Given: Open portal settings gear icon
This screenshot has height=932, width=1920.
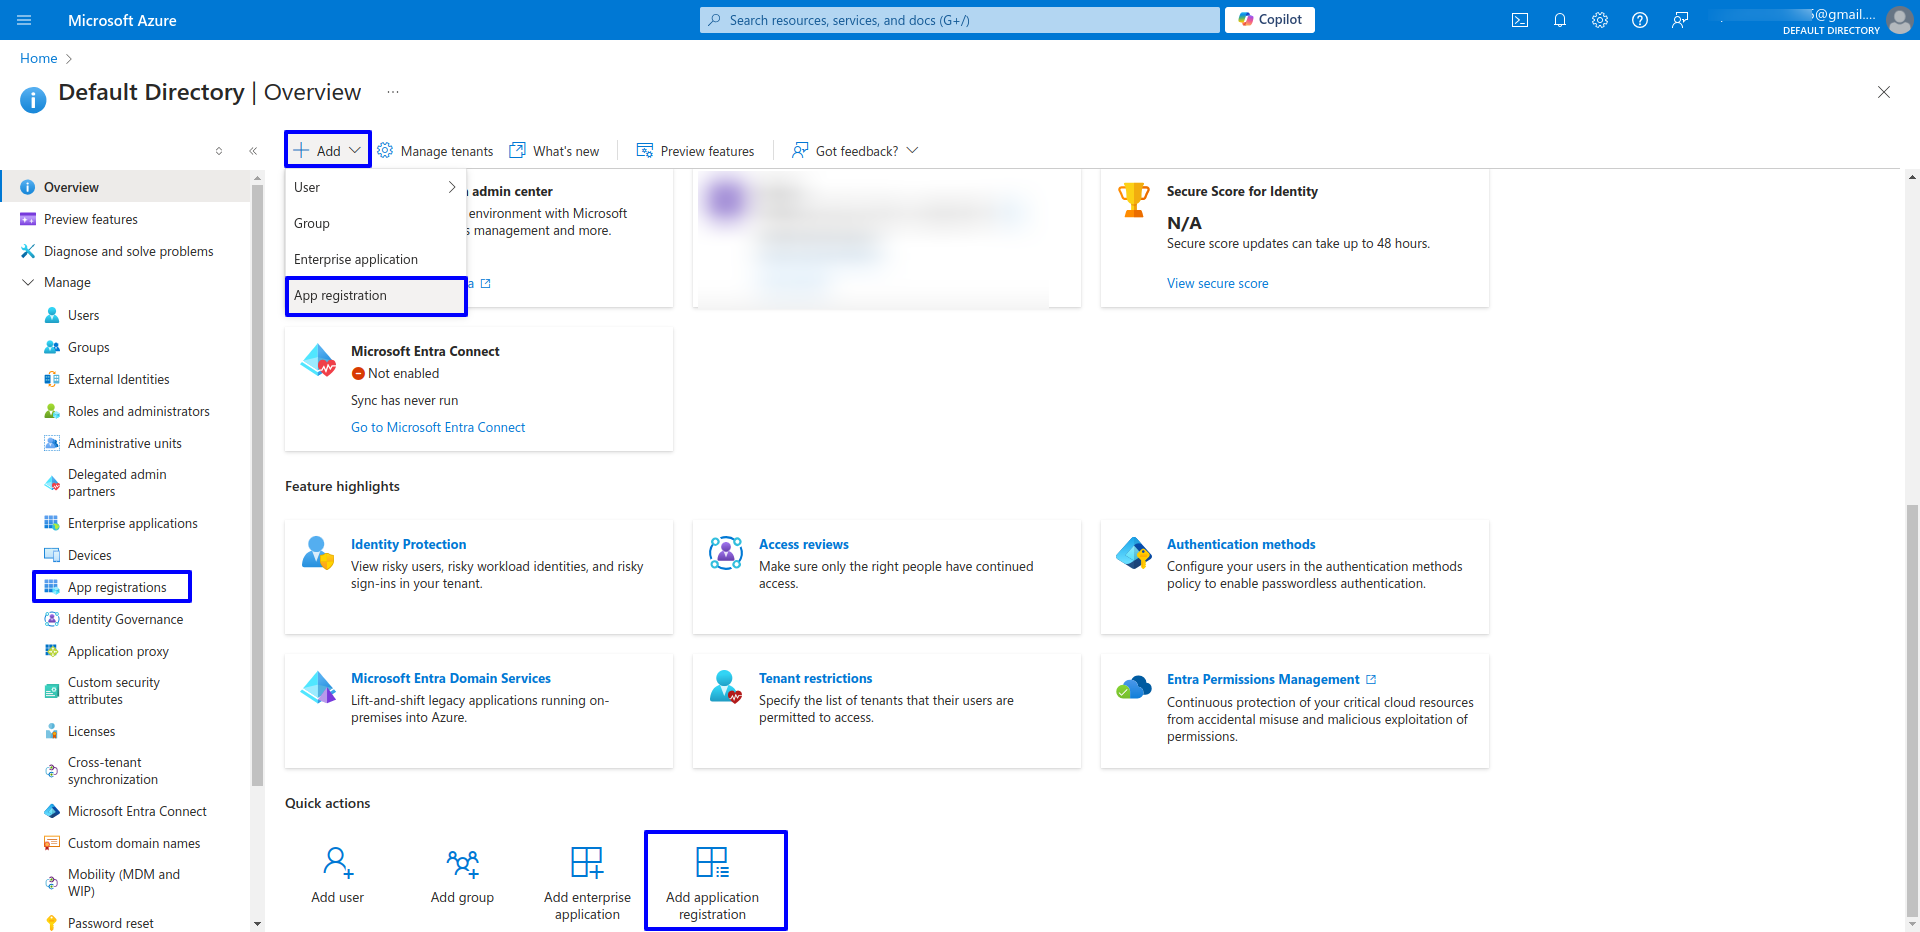Looking at the screenshot, I should 1599,20.
